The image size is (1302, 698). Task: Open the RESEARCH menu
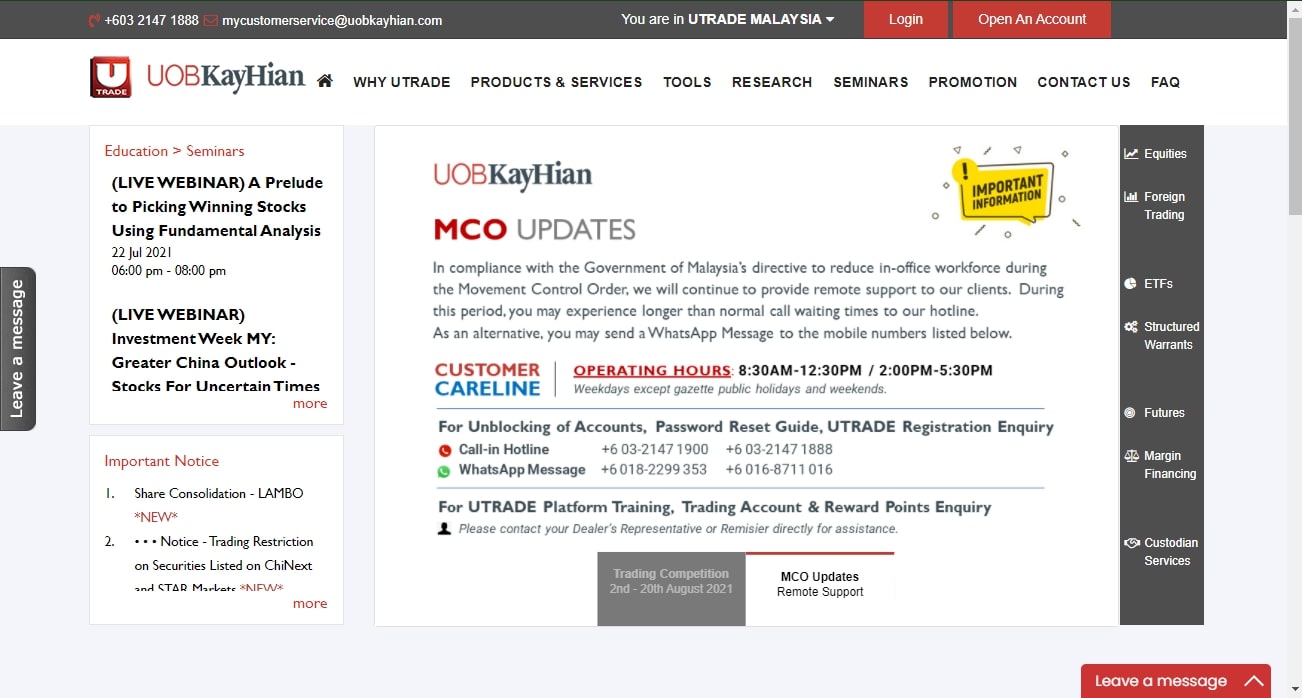(x=772, y=82)
